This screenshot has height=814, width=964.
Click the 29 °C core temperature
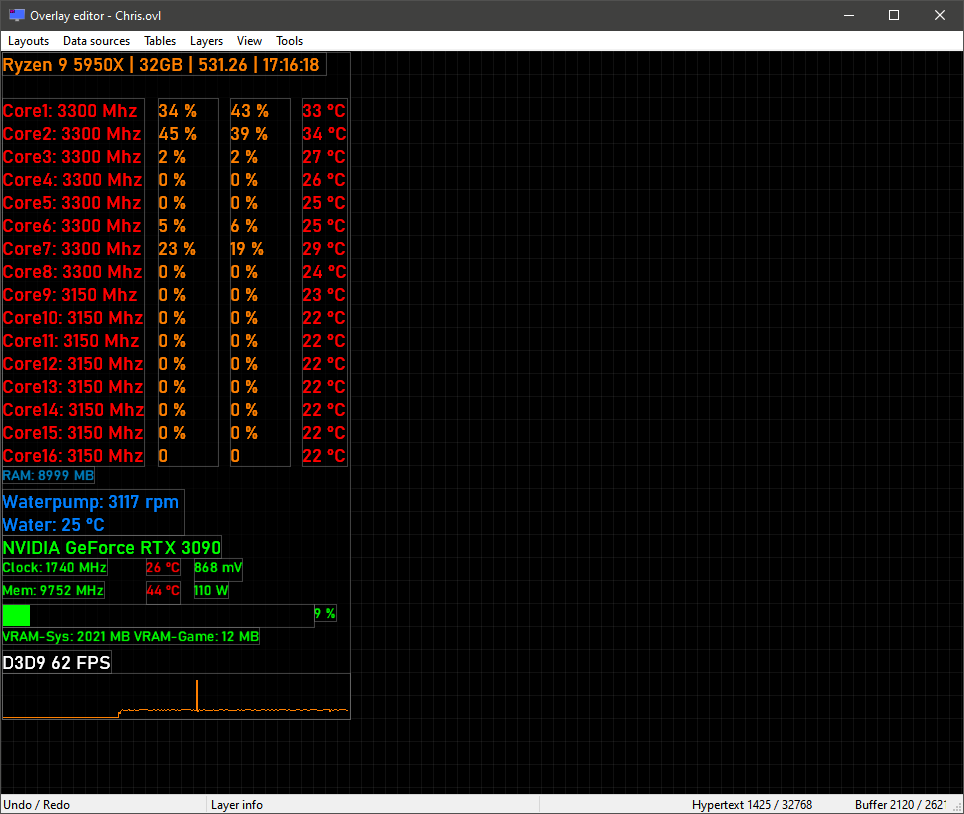coord(324,248)
